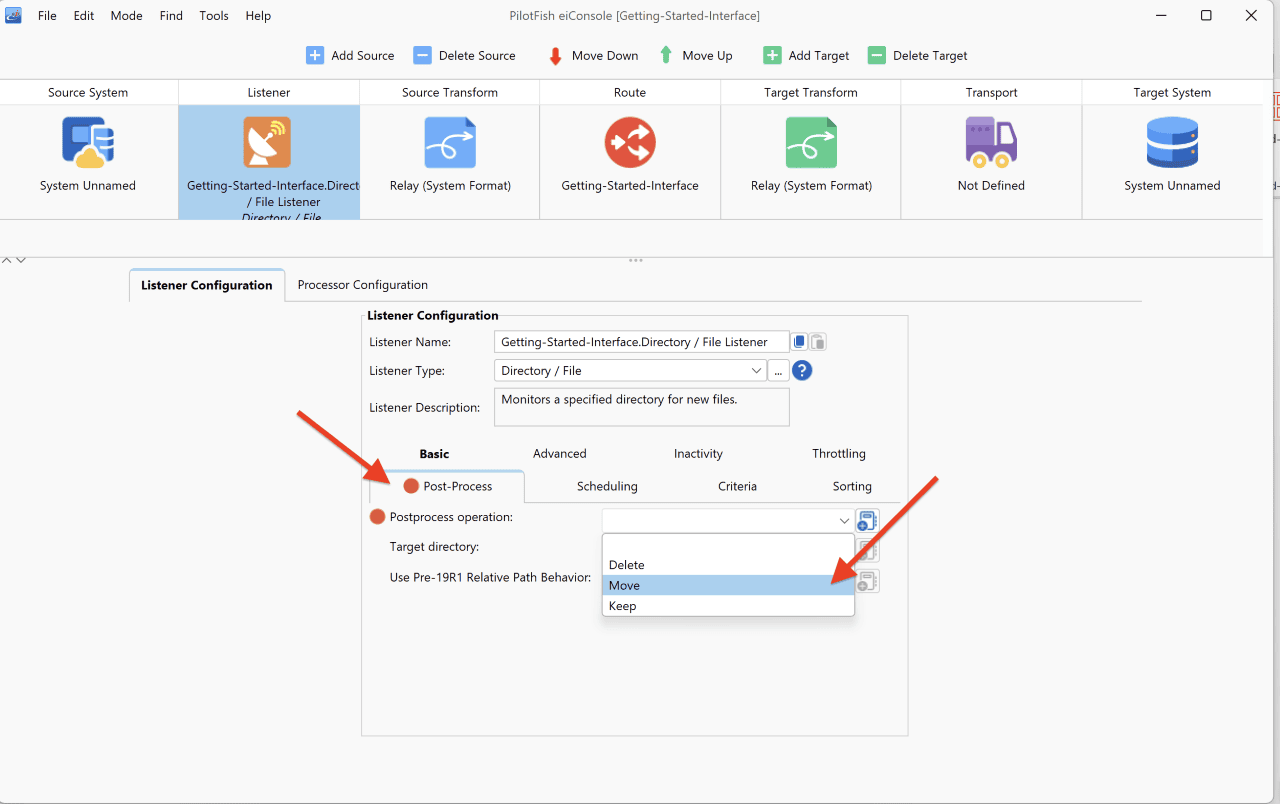Choose Keep from the postprocess list
The image size is (1280, 804).
(x=728, y=606)
